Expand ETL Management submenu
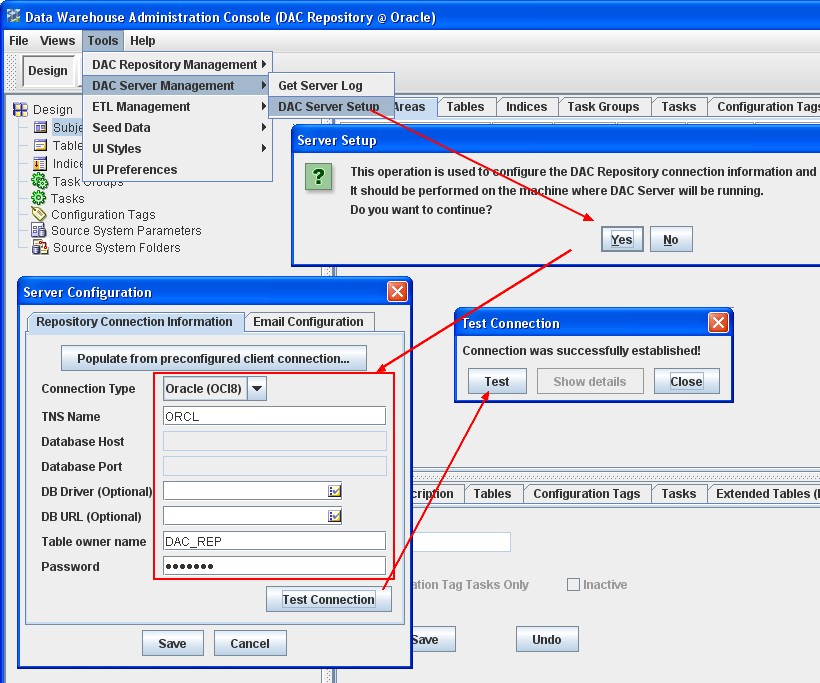 pos(177,106)
